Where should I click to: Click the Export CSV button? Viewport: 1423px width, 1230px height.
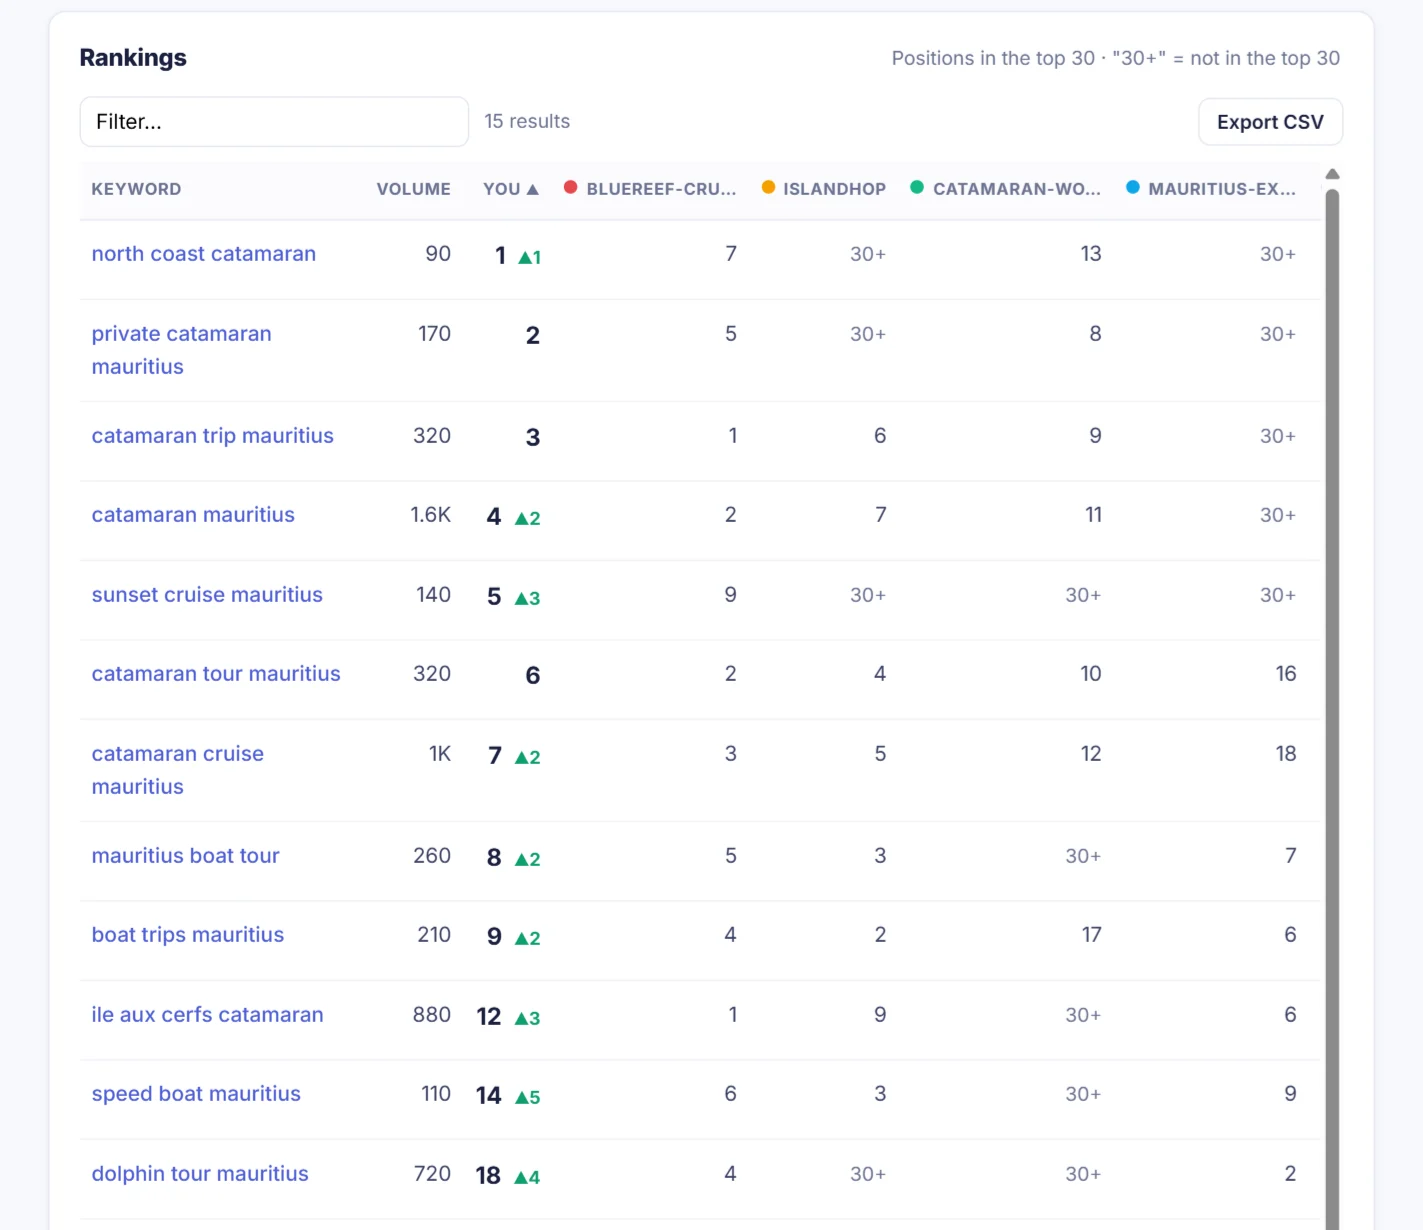click(1270, 122)
